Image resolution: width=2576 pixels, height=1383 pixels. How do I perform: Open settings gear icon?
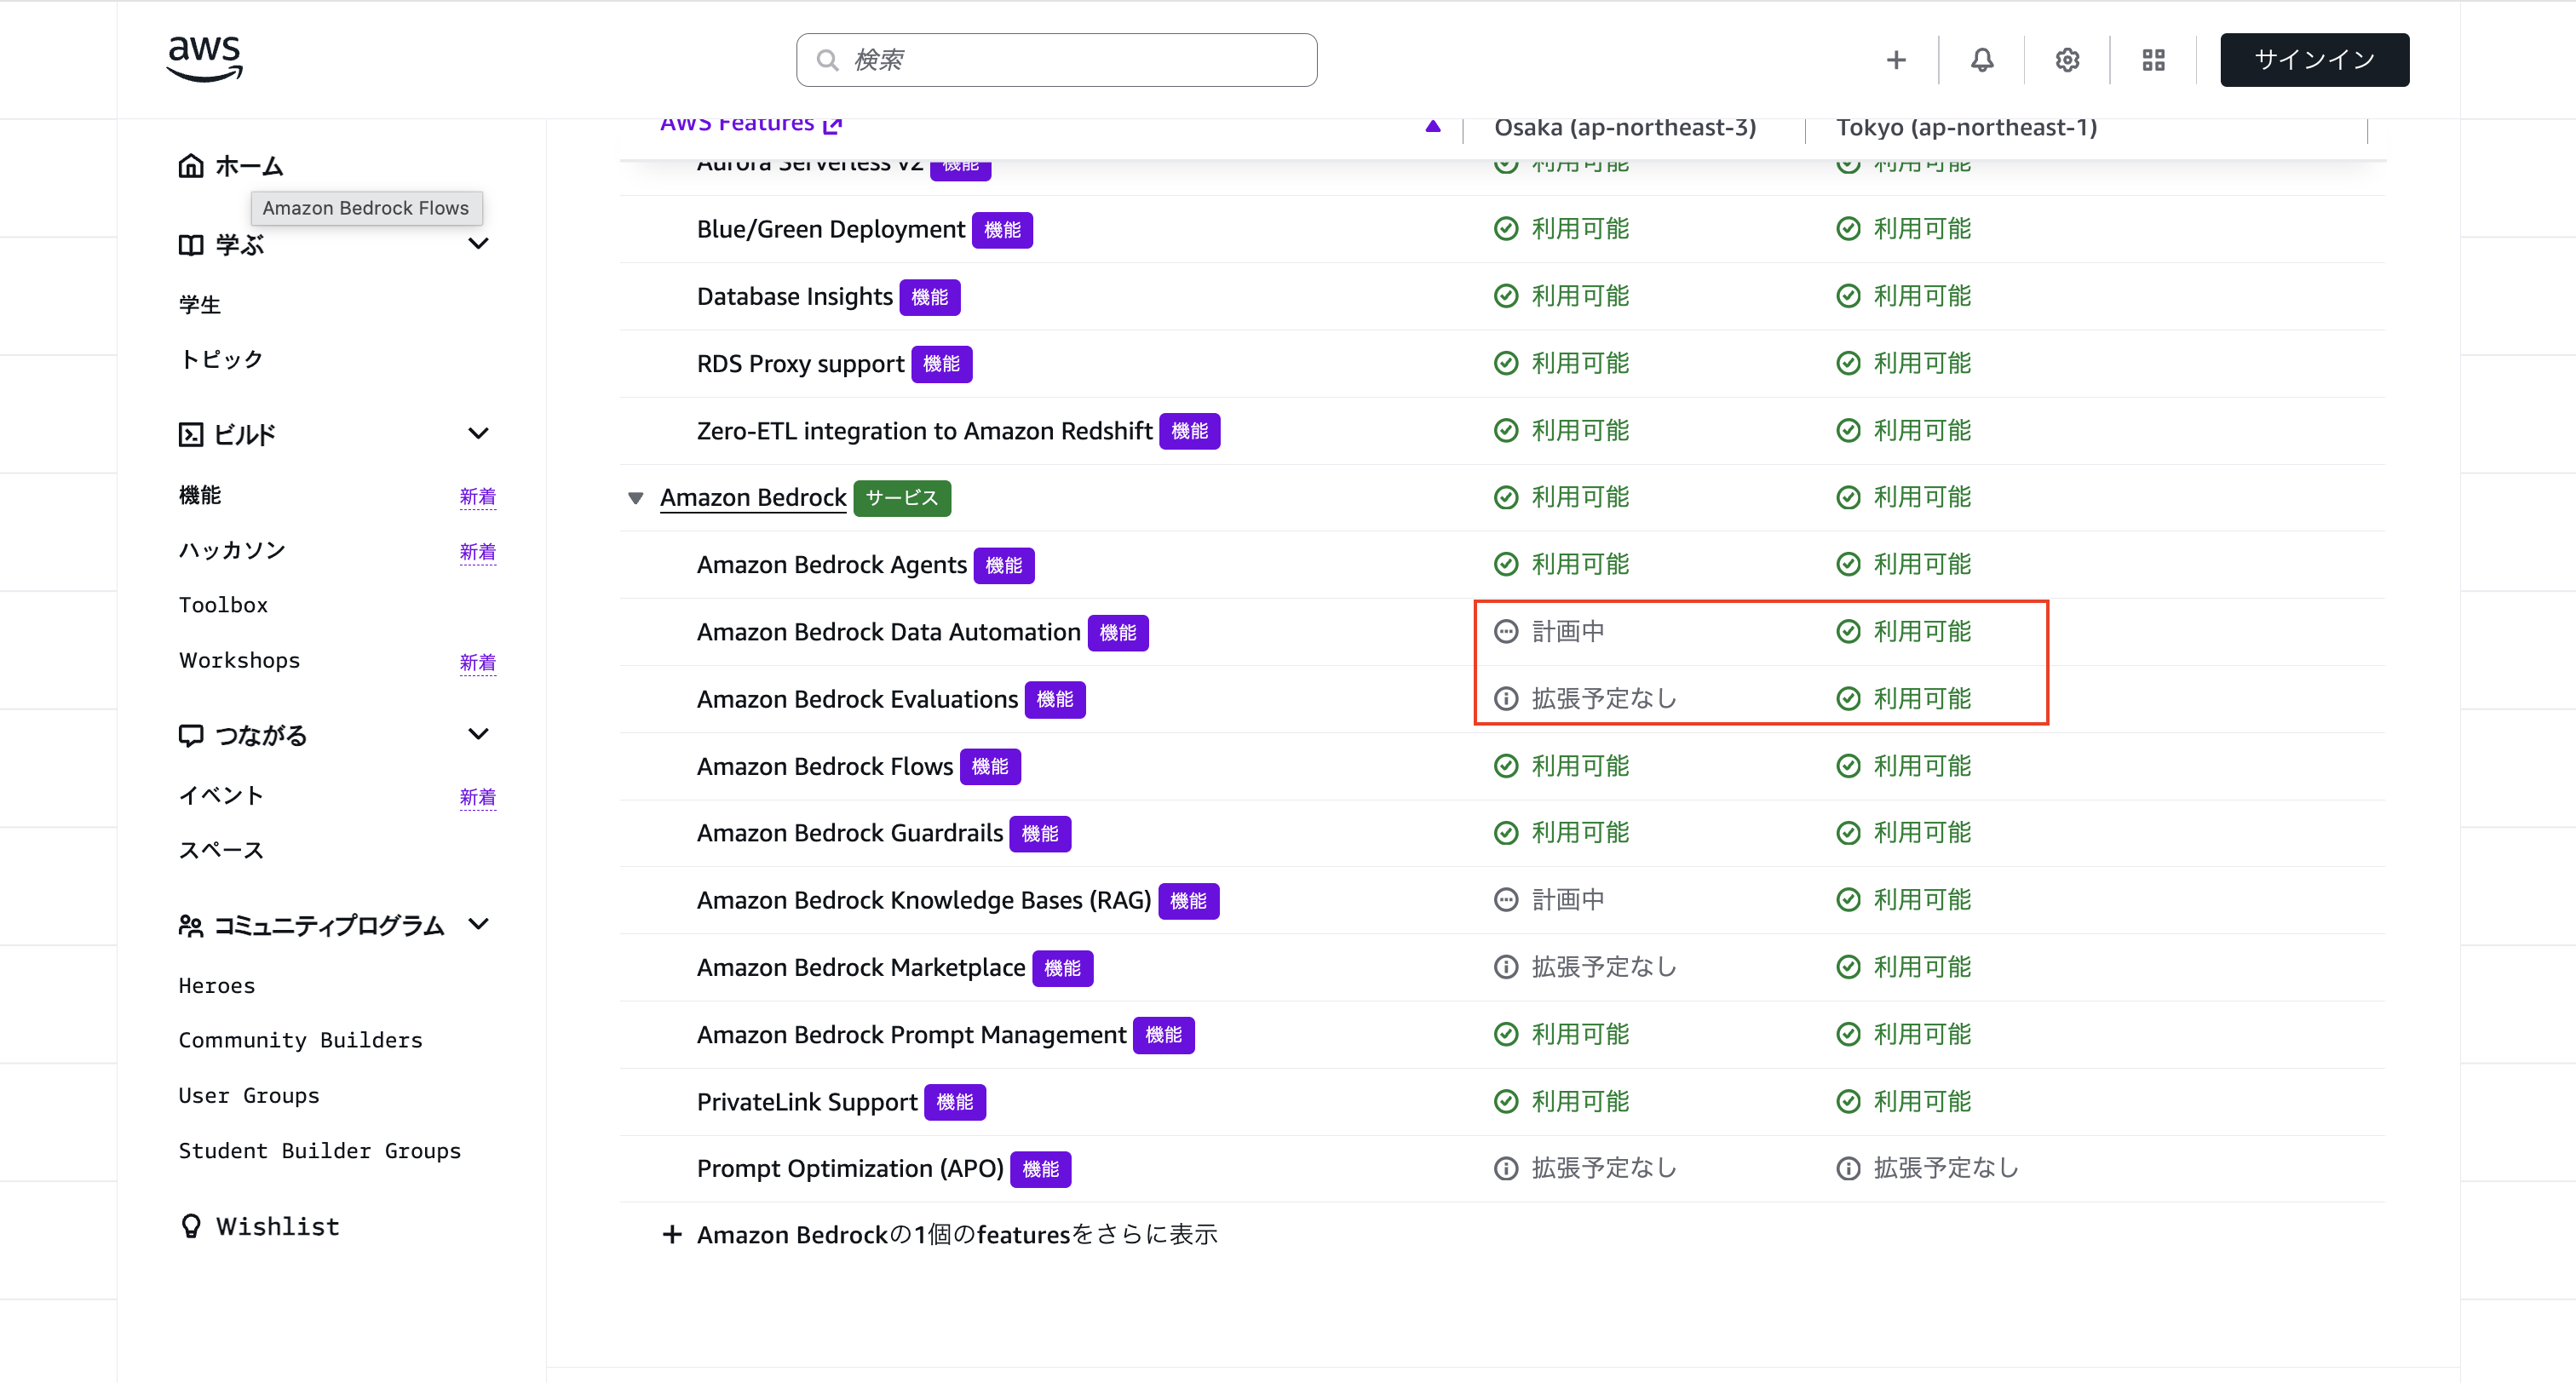pos(2067,60)
